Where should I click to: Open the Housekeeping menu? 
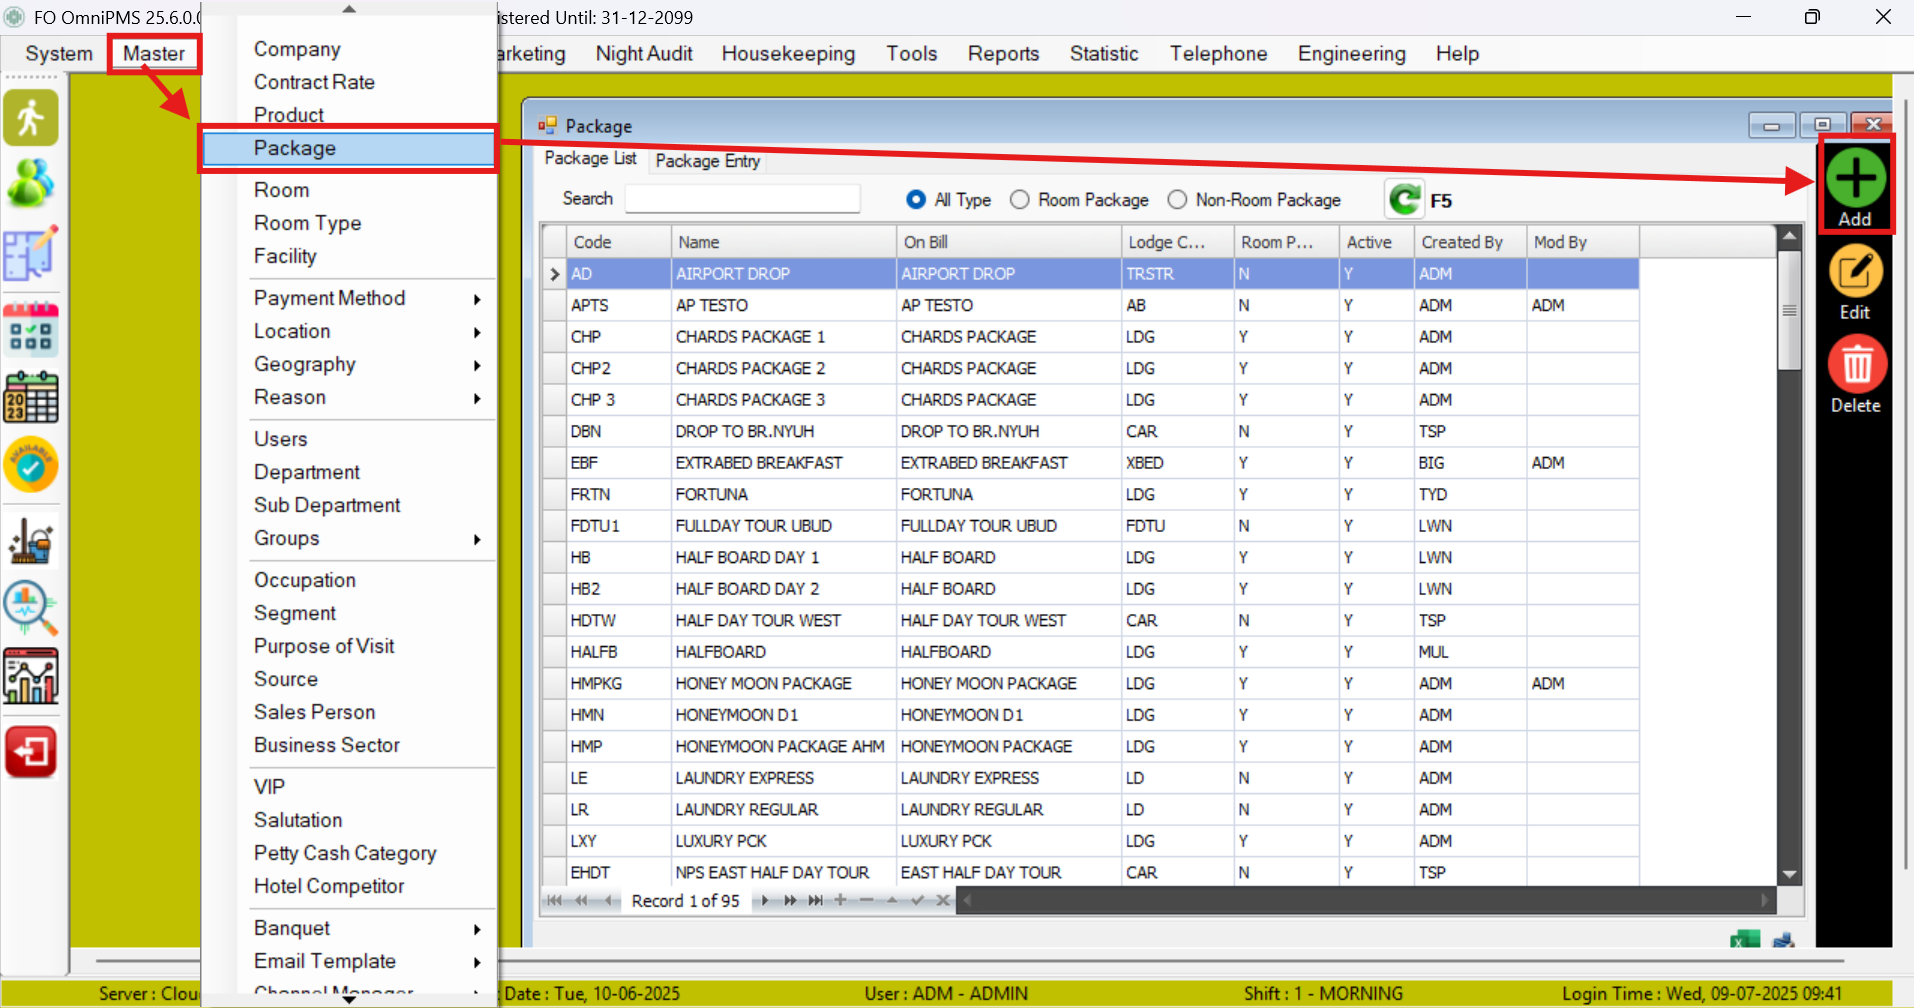coord(788,54)
